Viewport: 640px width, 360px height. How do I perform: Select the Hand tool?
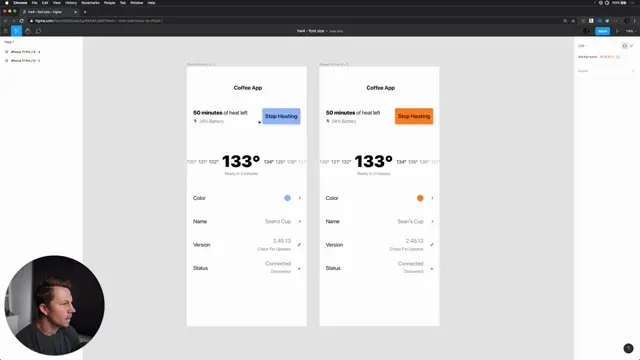click(x=27, y=31)
